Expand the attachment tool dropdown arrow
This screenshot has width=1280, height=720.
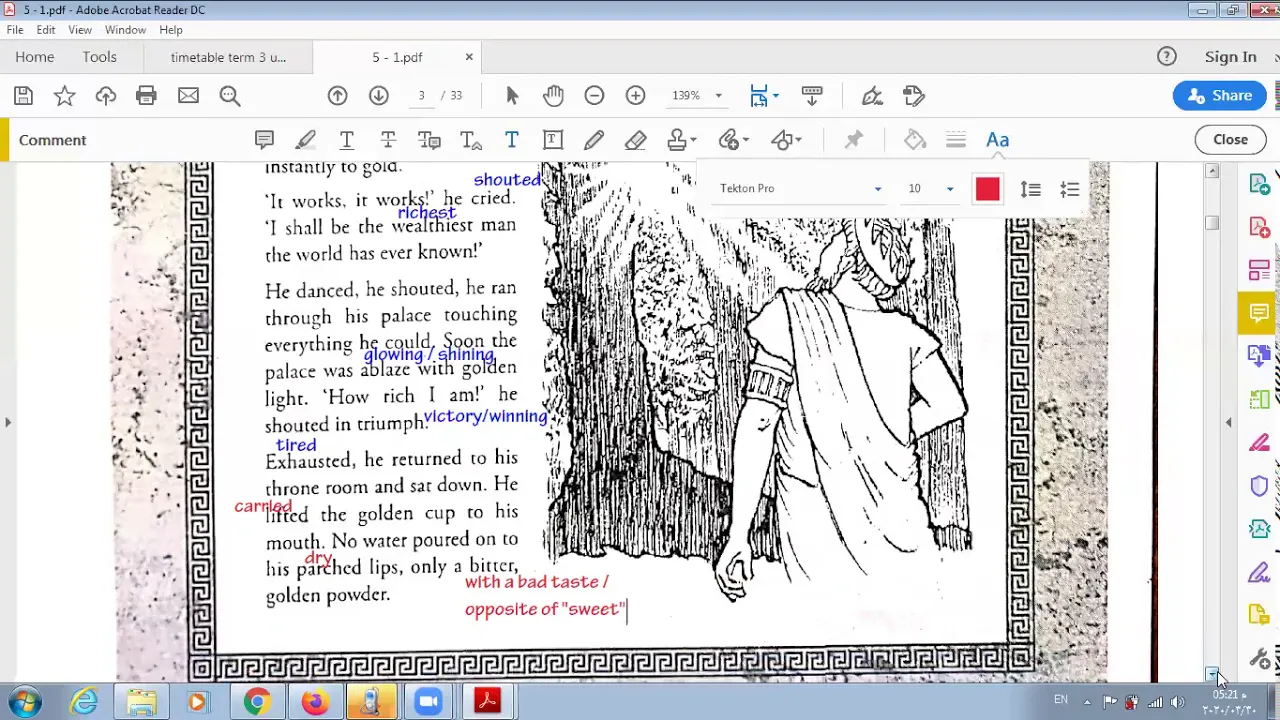(746, 140)
